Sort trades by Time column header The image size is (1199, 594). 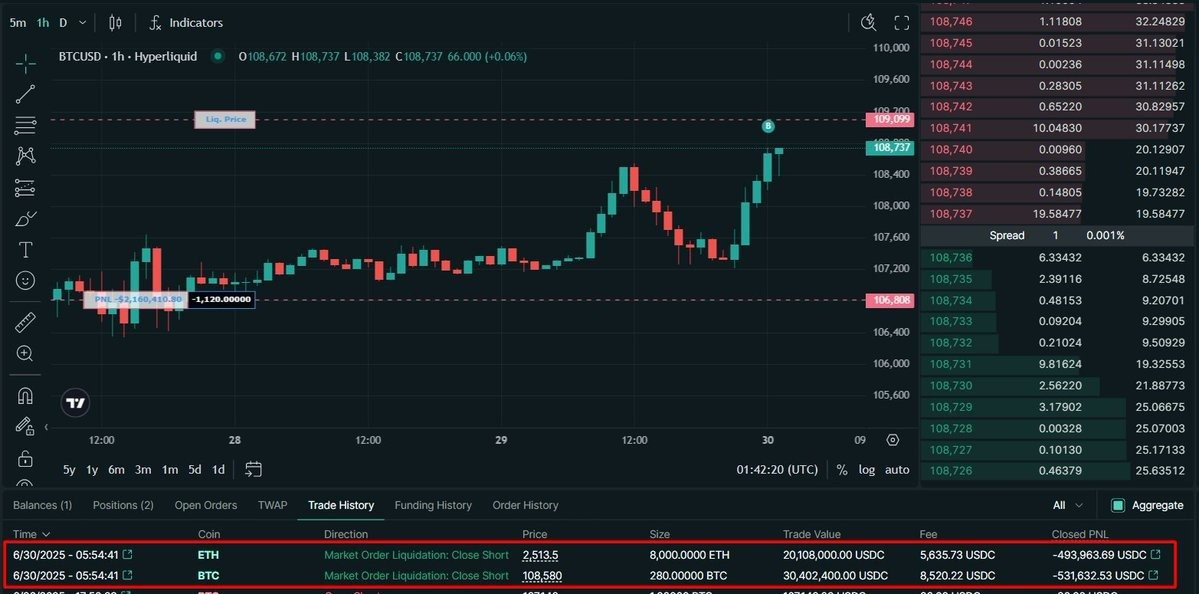(x=31, y=534)
